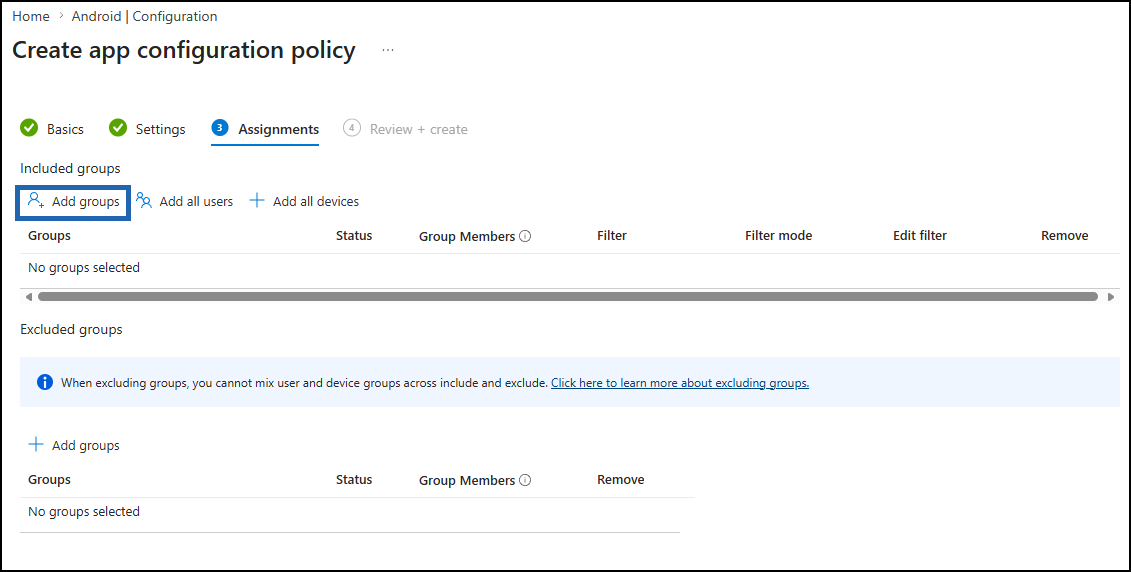Click the green checkmark icon beside Basics
Image resolution: width=1131 pixels, height=572 pixels.
pyautogui.click(x=29, y=128)
